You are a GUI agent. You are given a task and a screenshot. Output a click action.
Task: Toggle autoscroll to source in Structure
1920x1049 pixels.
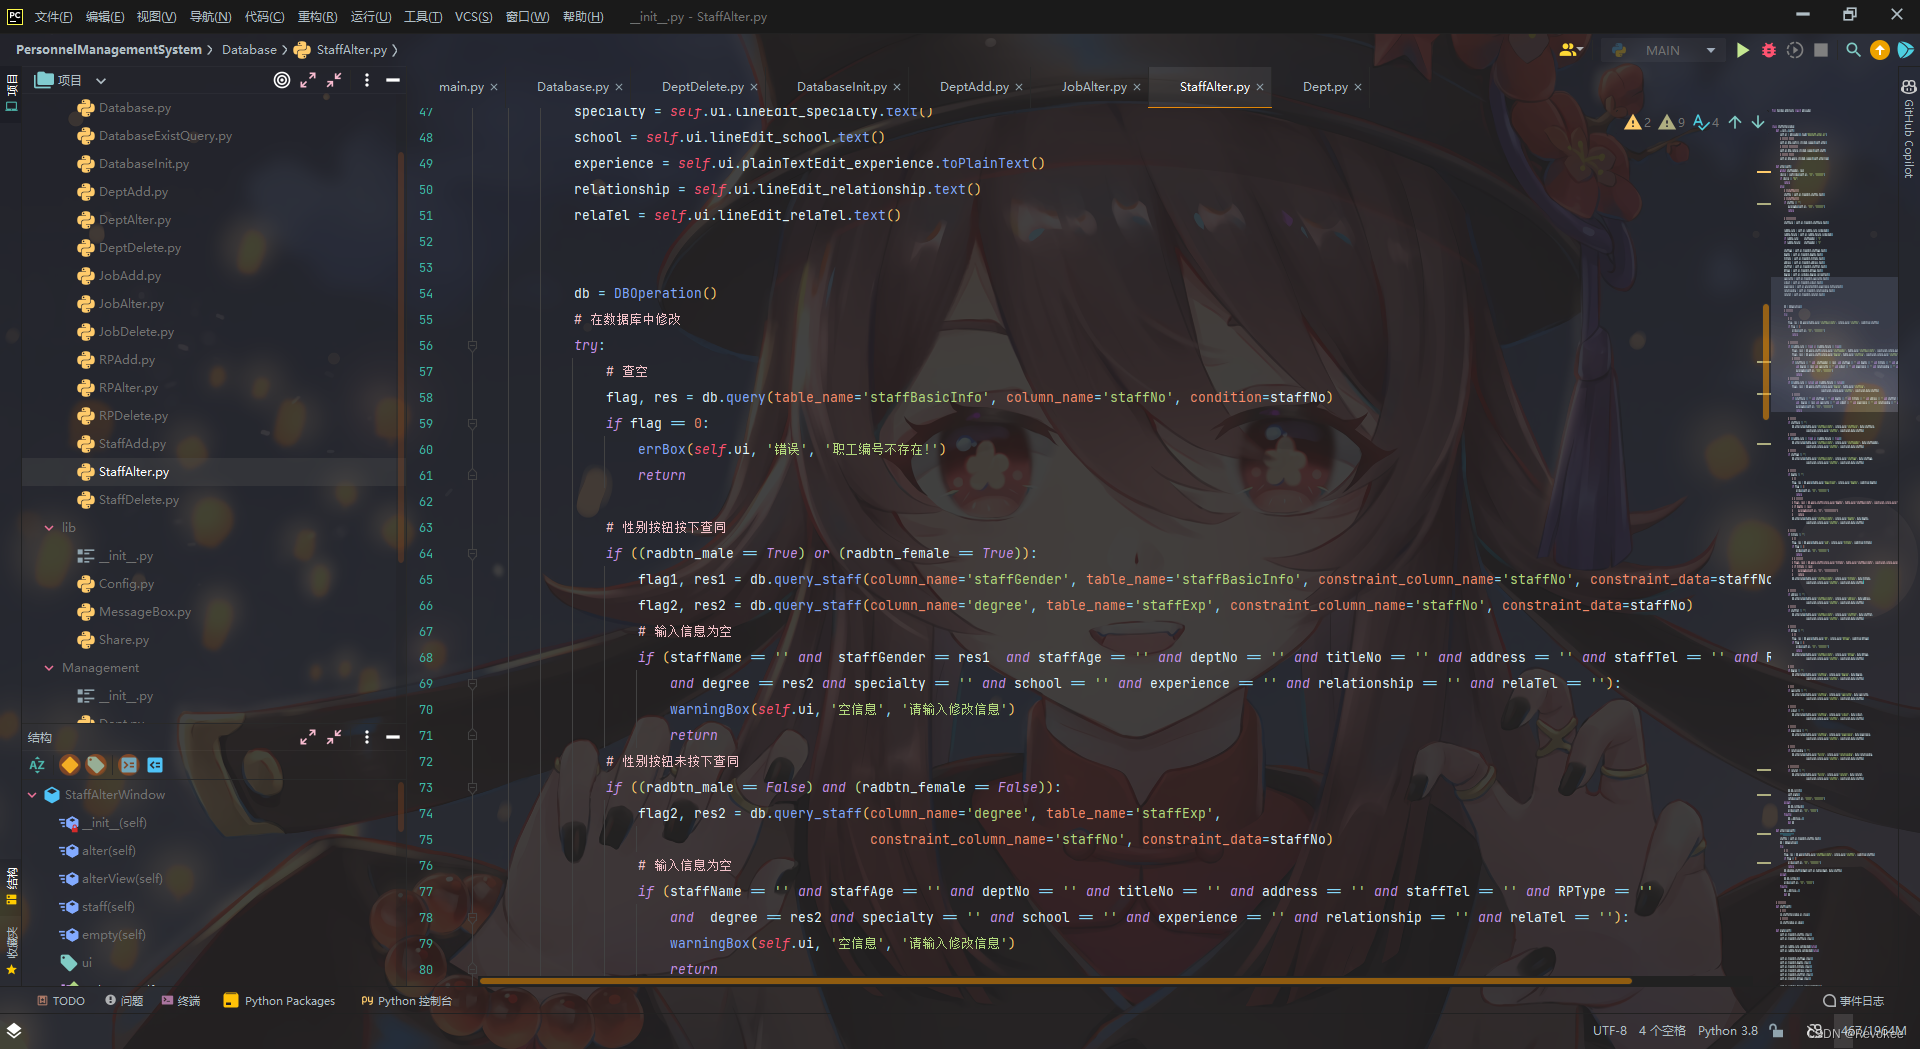[128, 765]
